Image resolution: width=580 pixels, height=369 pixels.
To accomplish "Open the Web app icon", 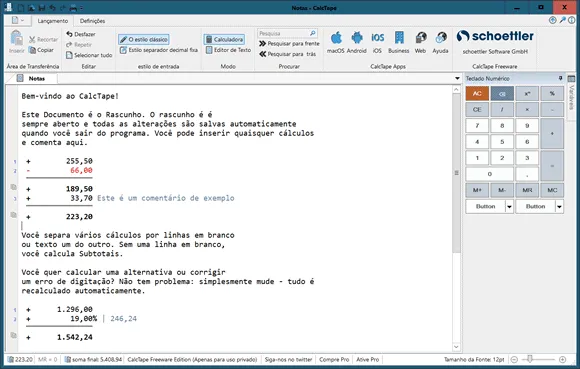I will [421, 43].
